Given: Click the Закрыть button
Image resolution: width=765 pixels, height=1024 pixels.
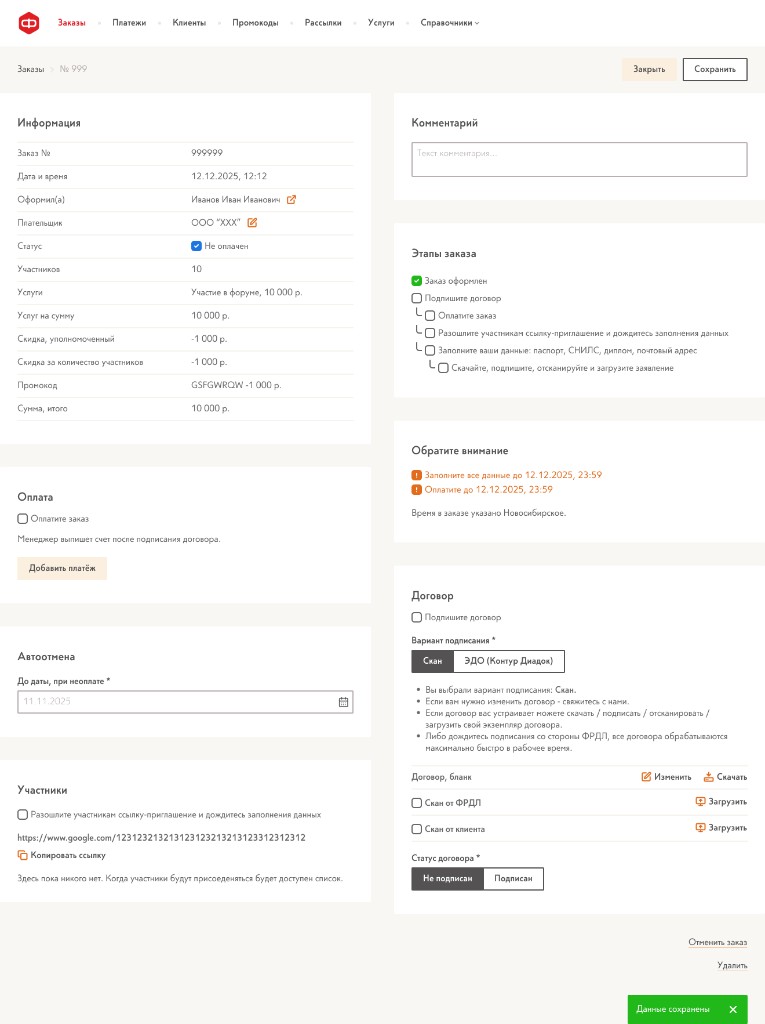Looking at the screenshot, I should (649, 69).
